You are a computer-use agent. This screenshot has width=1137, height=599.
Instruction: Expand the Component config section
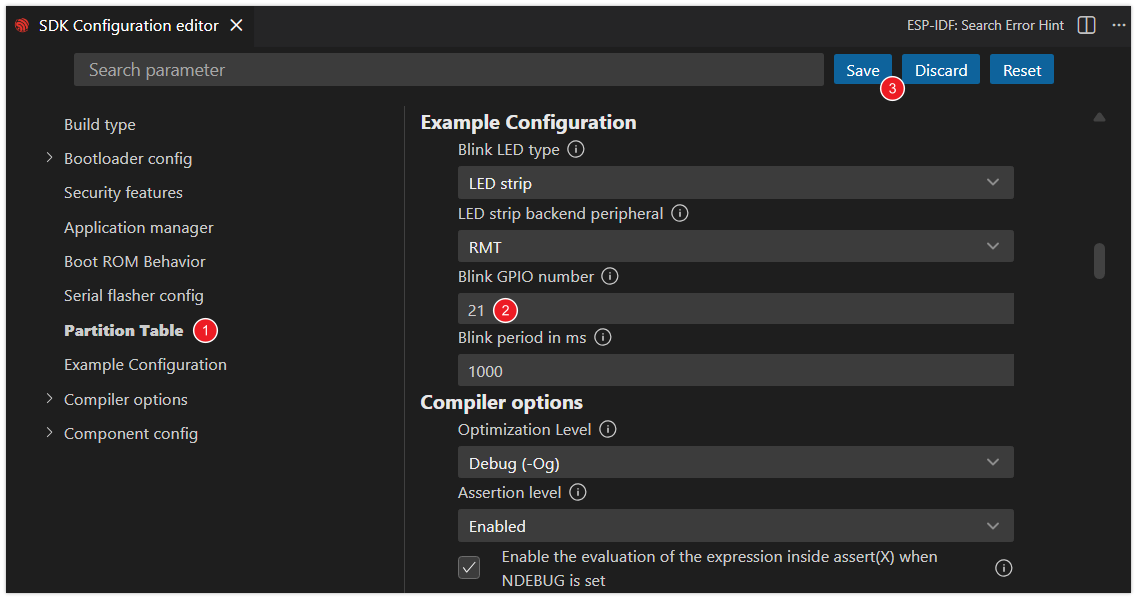(49, 433)
